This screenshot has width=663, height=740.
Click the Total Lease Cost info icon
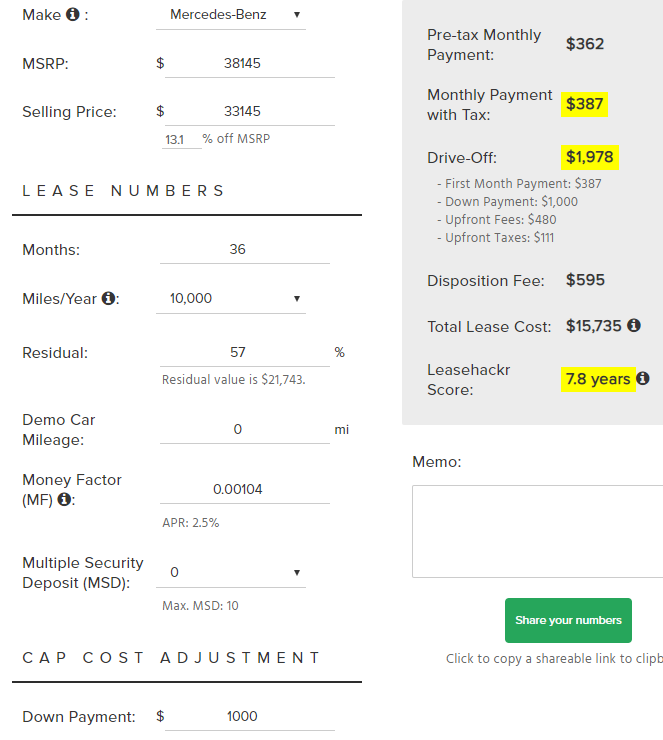(x=634, y=325)
